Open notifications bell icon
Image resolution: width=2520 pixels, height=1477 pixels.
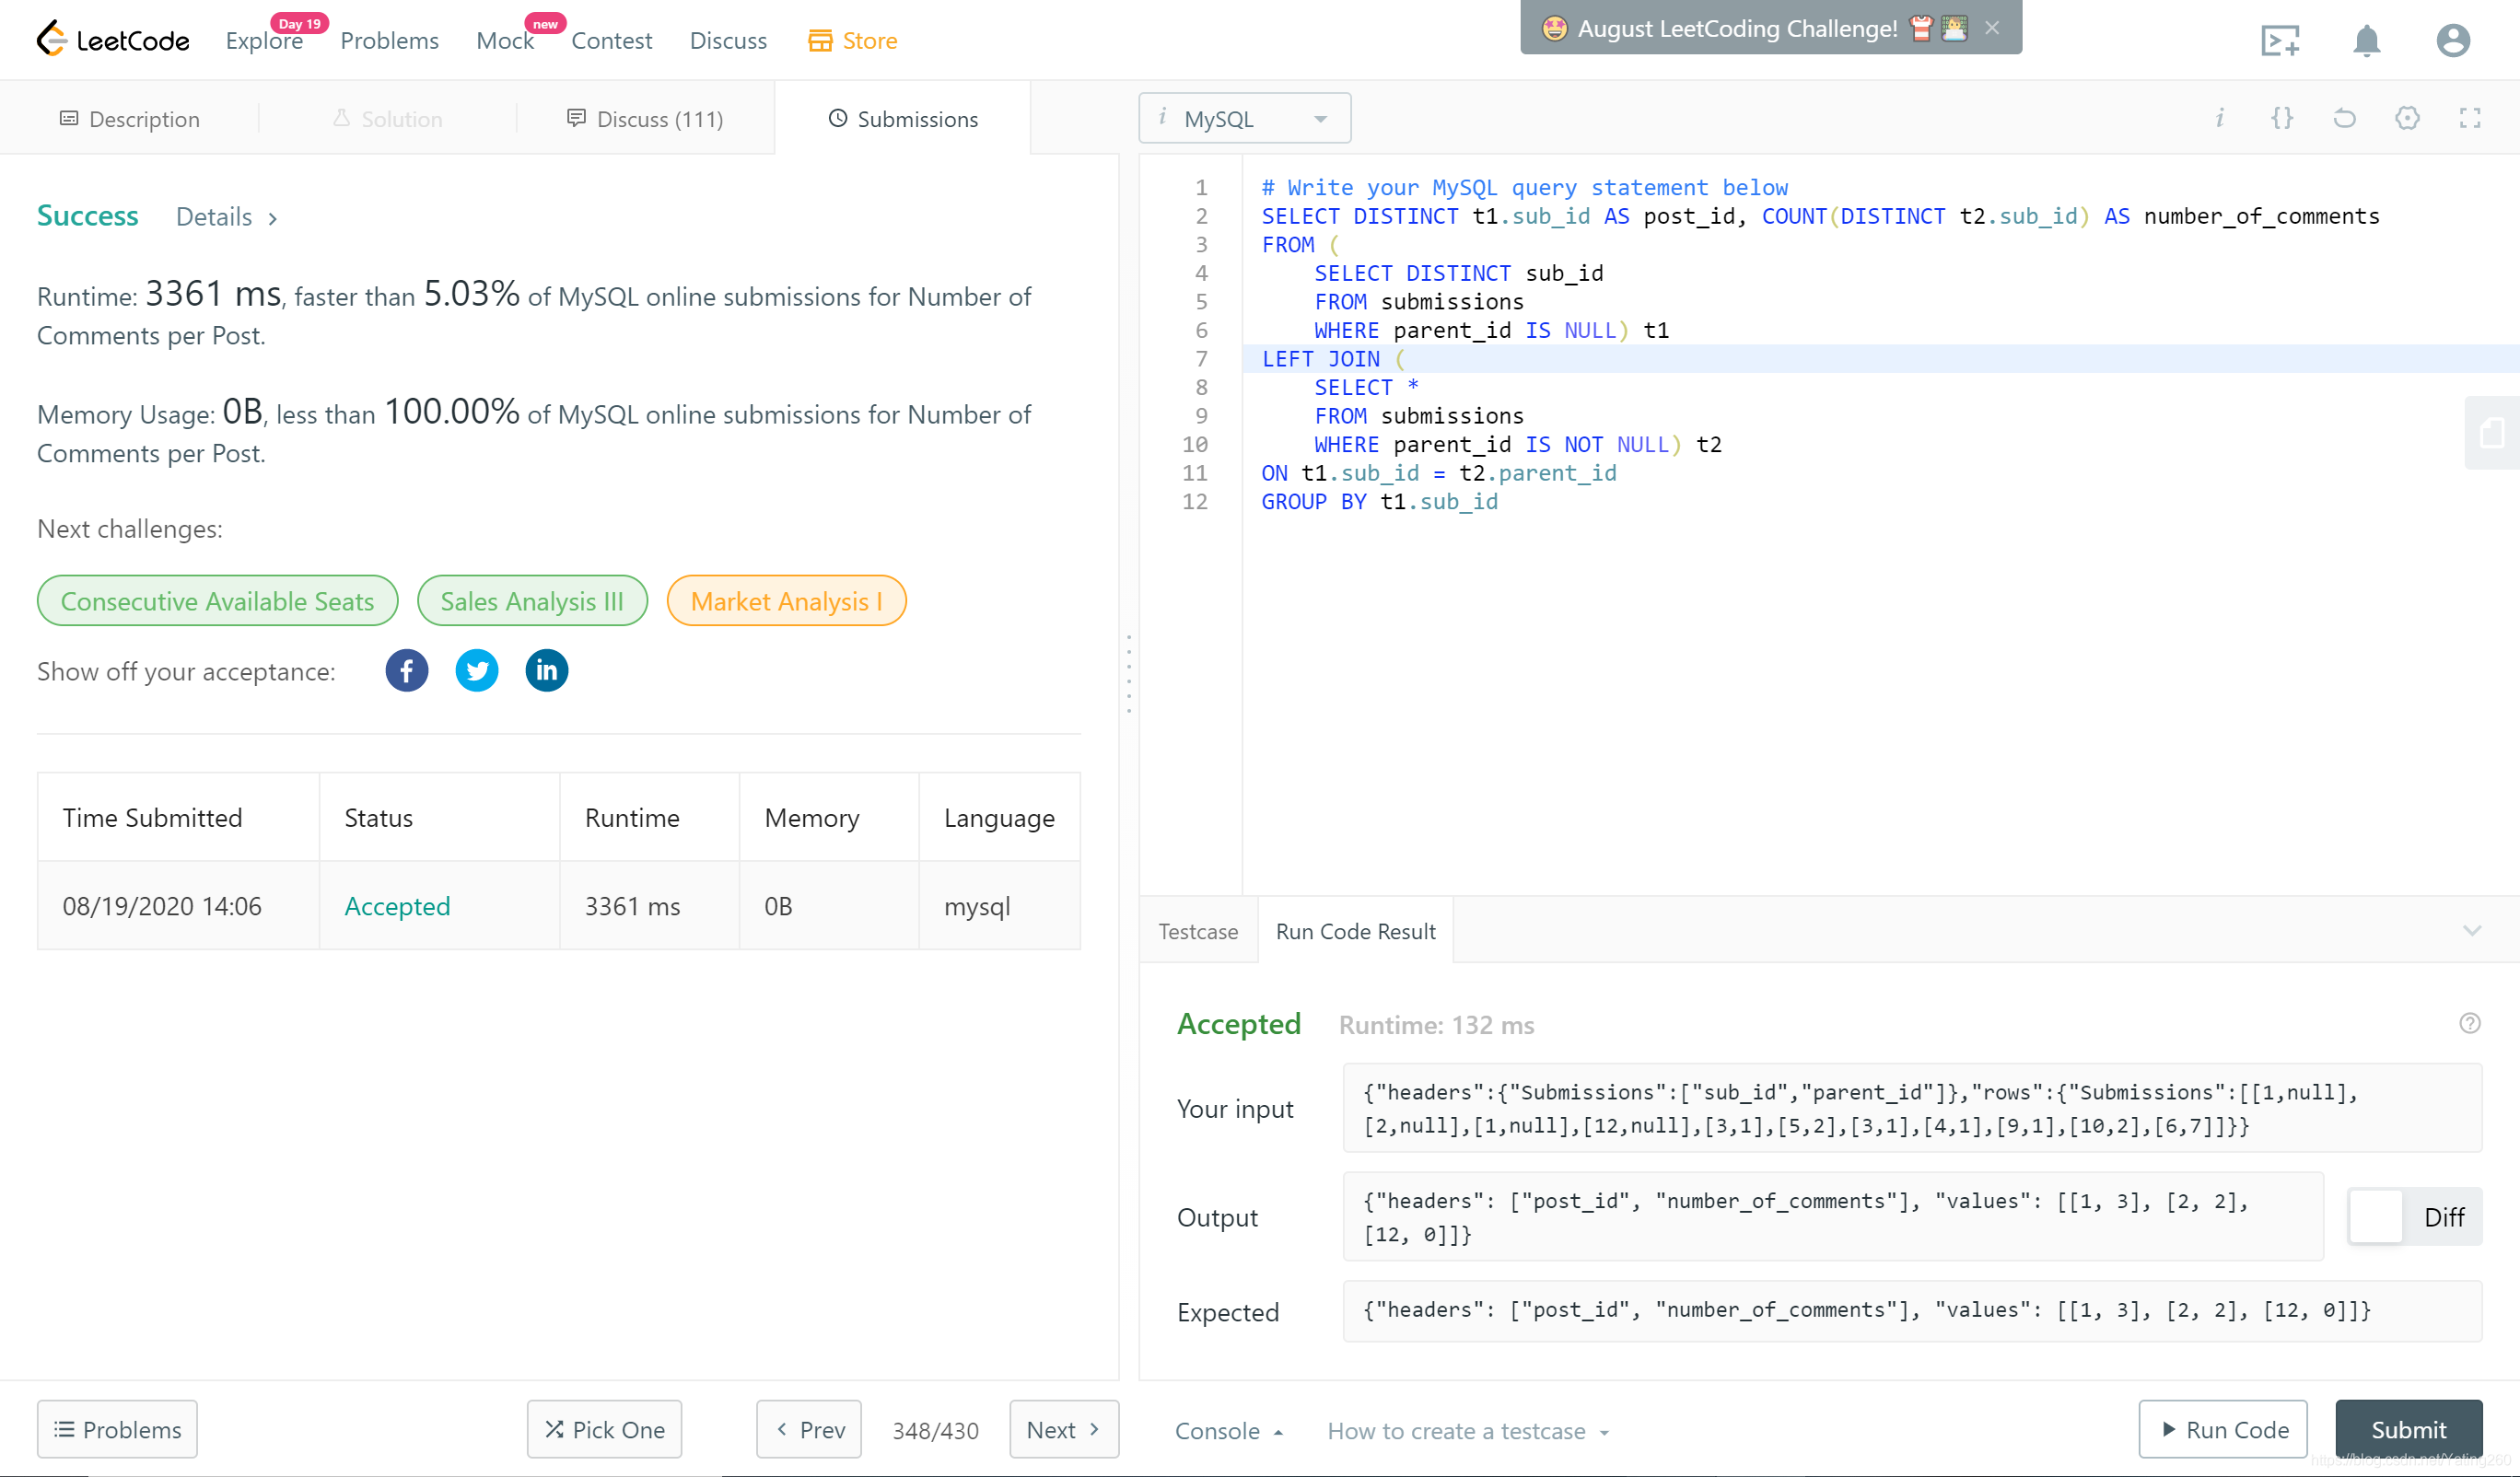(x=2365, y=41)
